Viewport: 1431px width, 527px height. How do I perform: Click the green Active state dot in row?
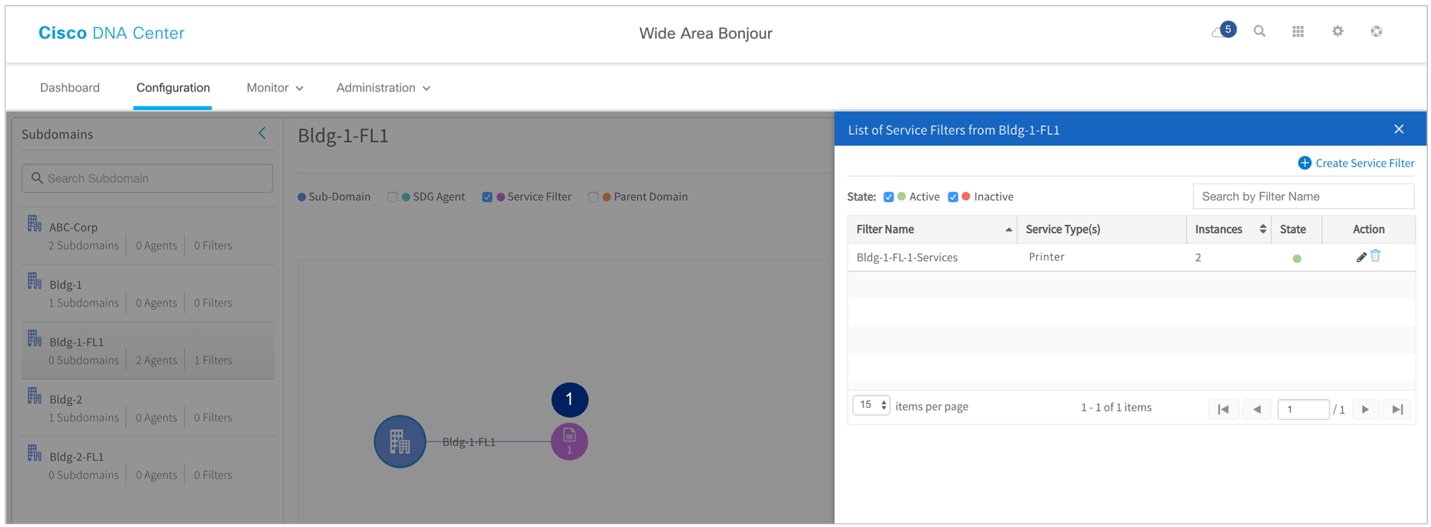coord(1297,258)
